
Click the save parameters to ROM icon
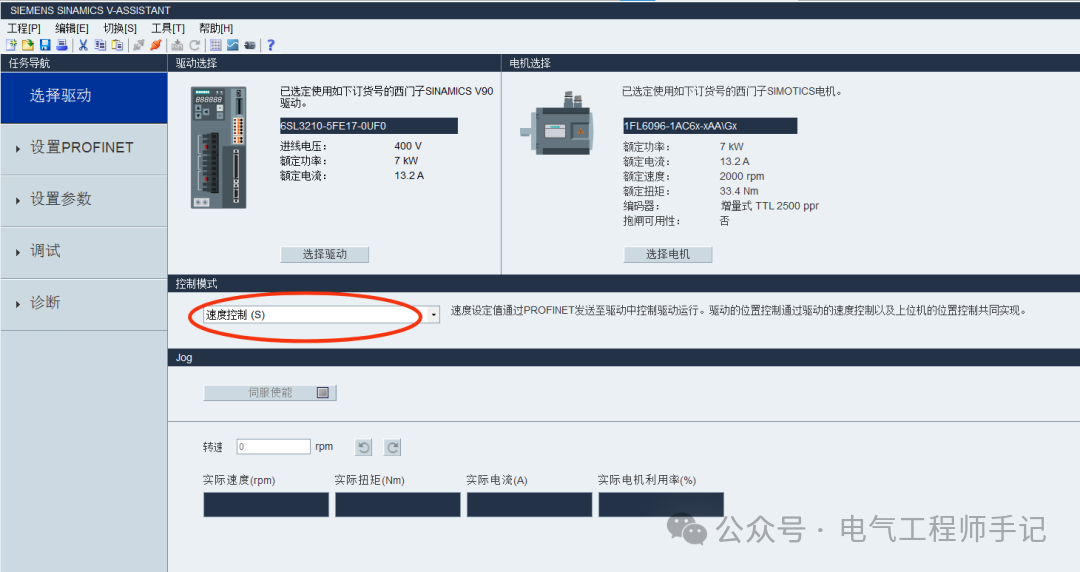177,45
